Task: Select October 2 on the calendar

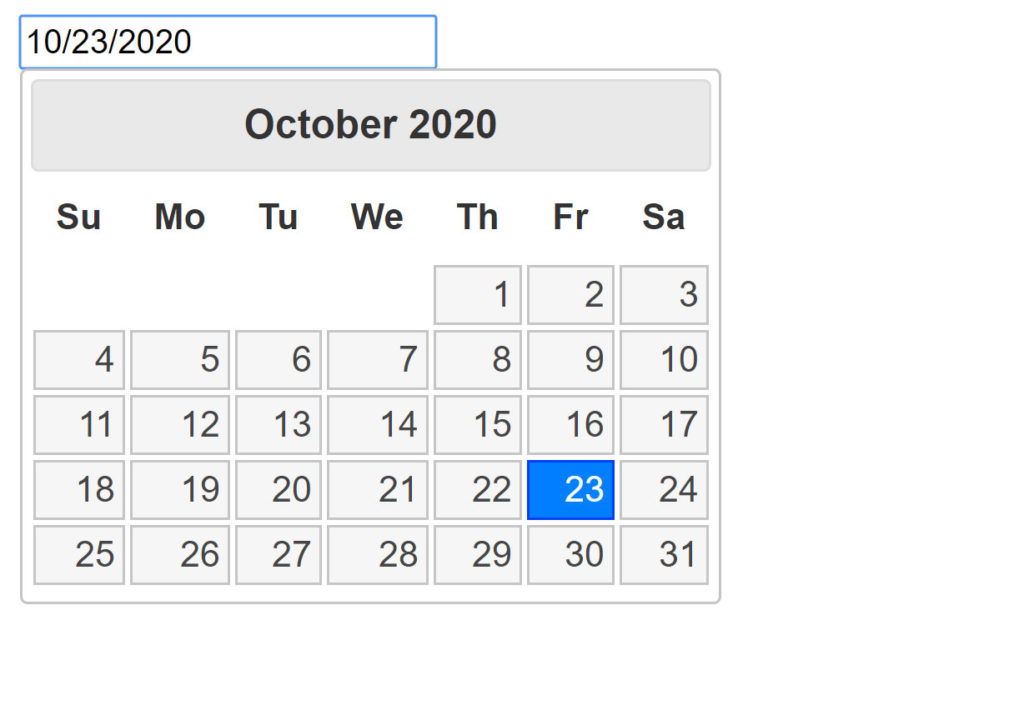Action: pos(570,294)
